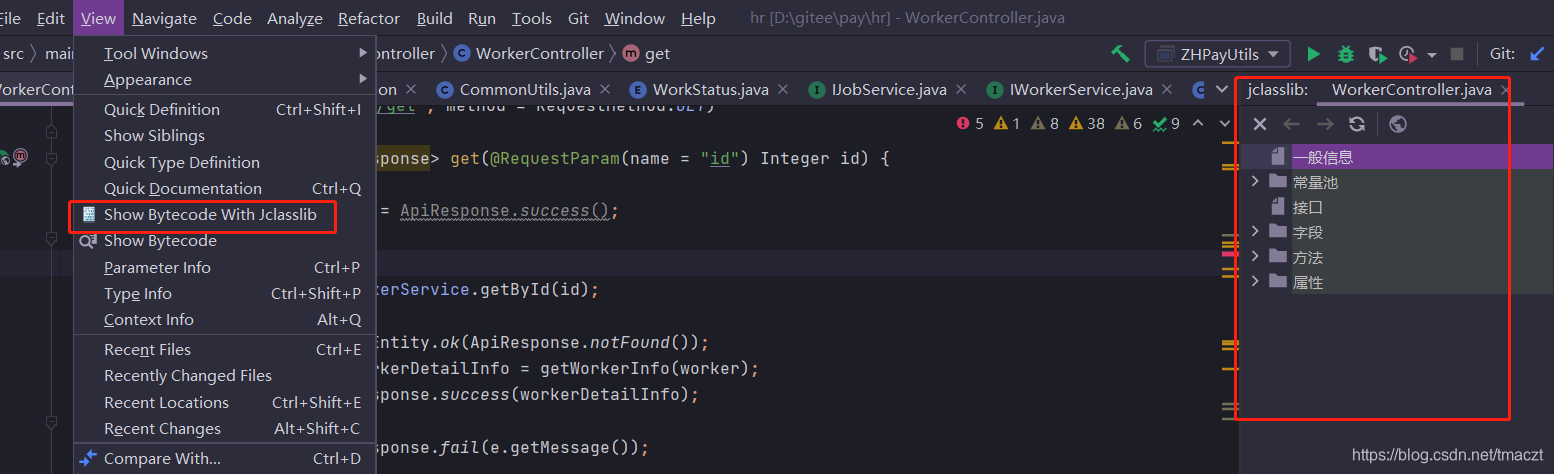Choose Compare With... menu entry
The image size is (1554, 474).
[225, 459]
